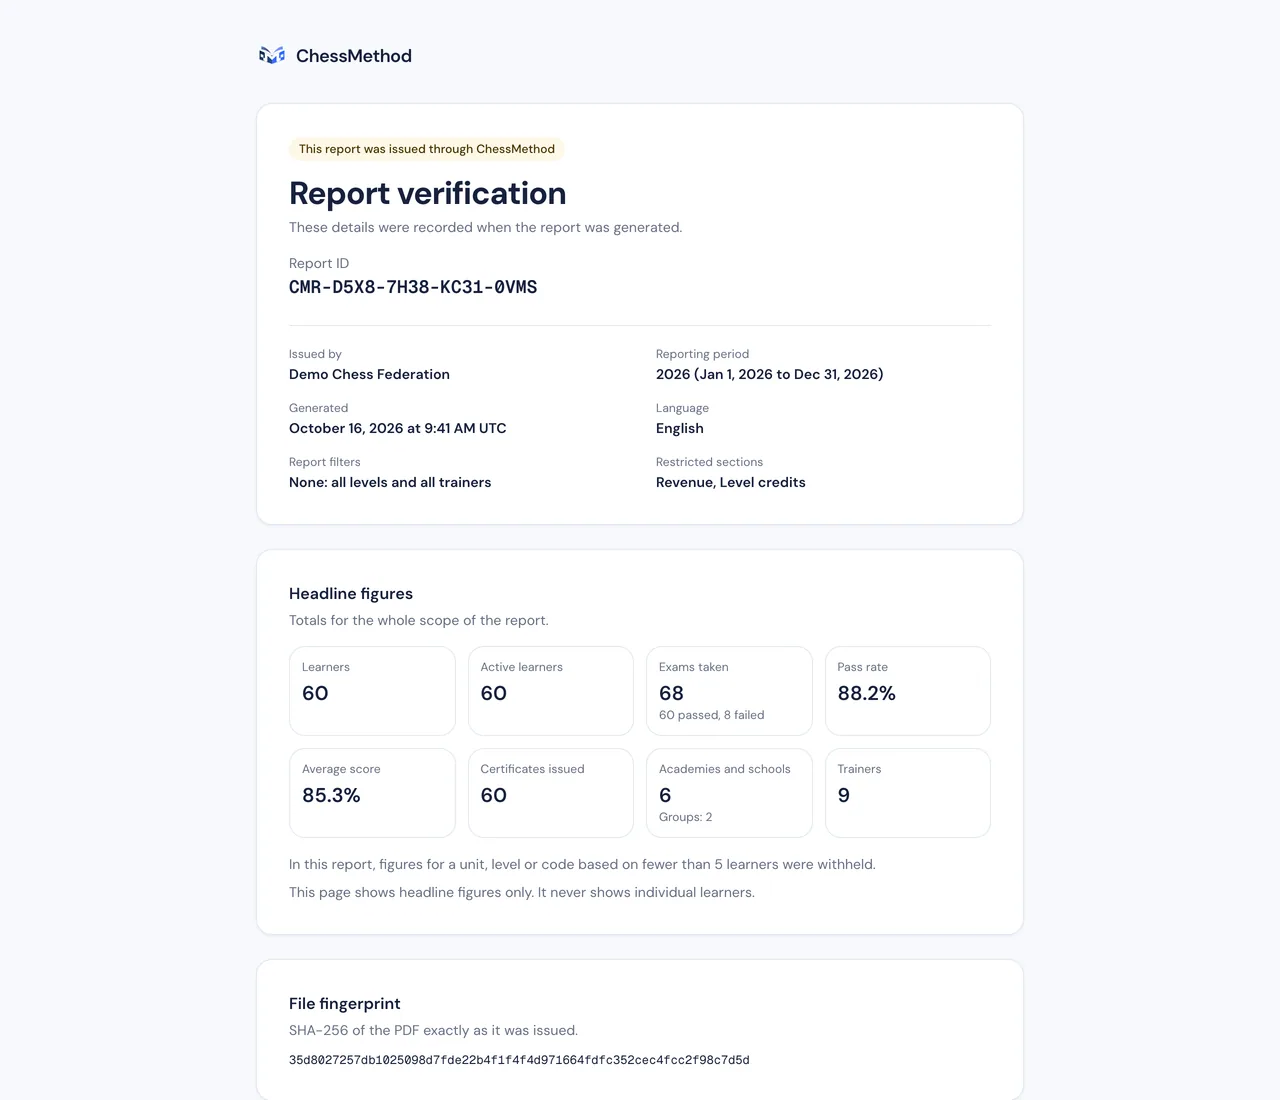Screen dimensions: 1280x1100
Task: Click the Average score 85.3% value
Action: coord(331,795)
